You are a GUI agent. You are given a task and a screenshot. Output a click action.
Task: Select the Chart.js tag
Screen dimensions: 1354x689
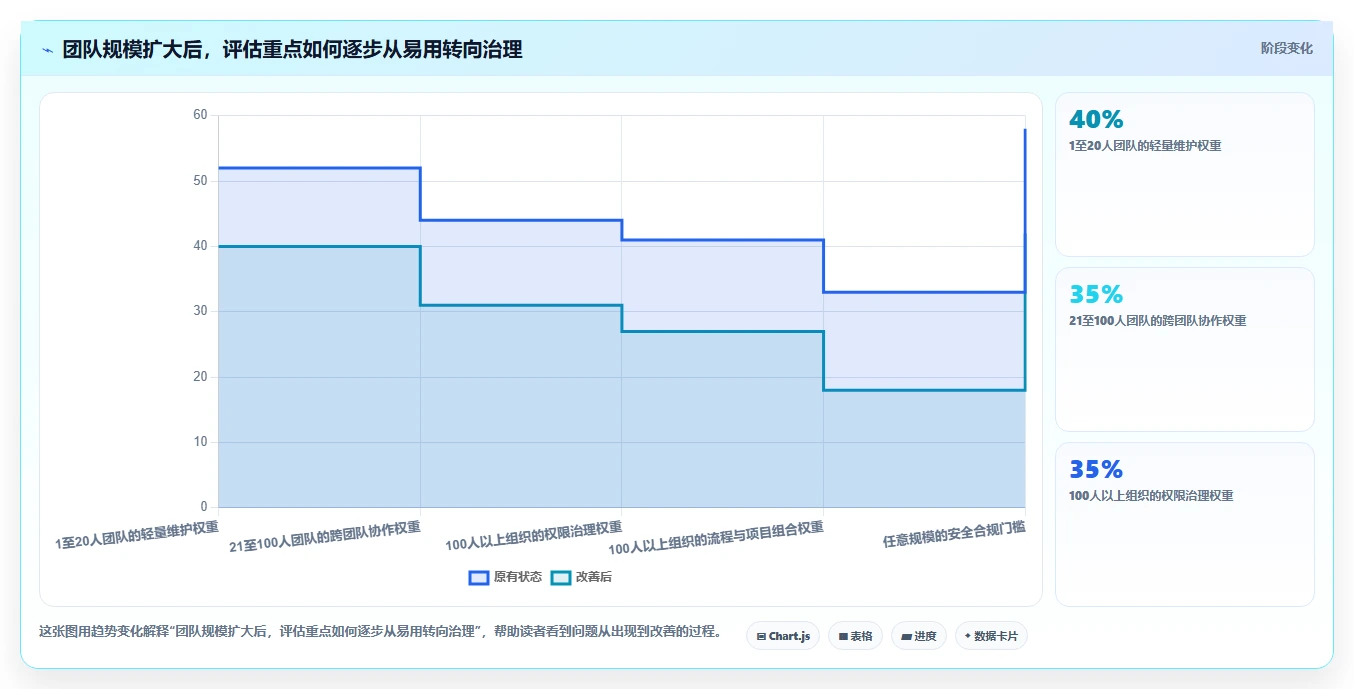pos(783,636)
